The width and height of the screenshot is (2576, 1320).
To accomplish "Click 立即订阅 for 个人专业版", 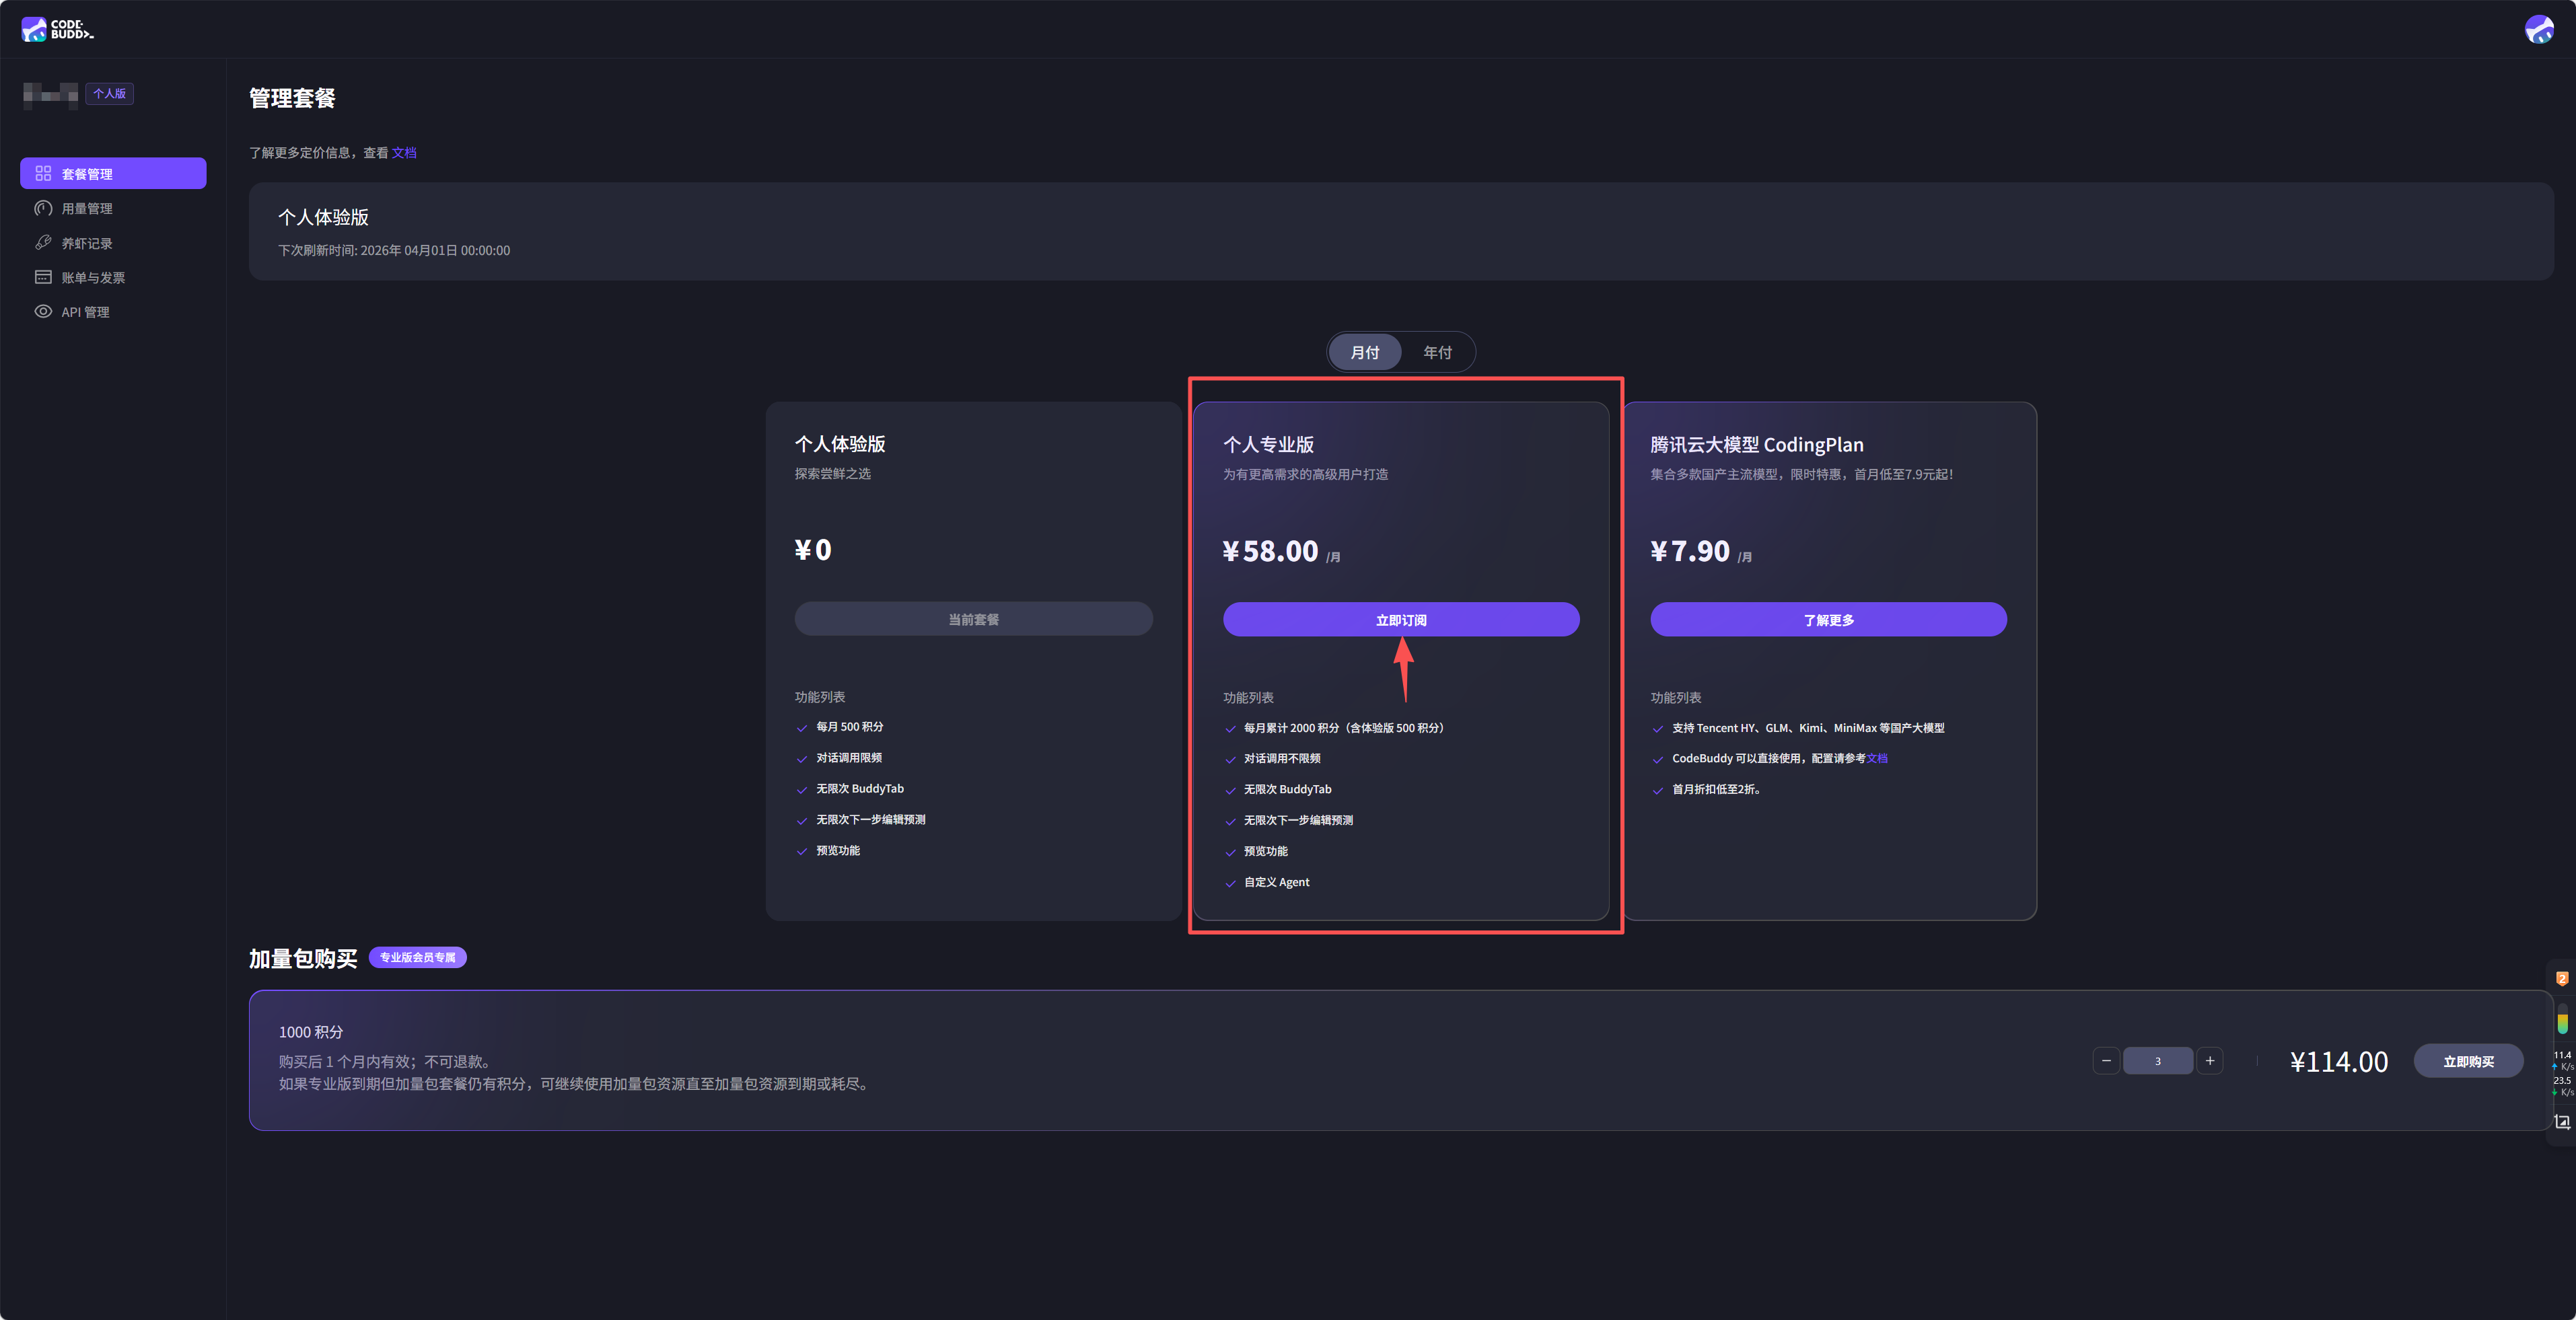I will click(x=1401, y=620).
